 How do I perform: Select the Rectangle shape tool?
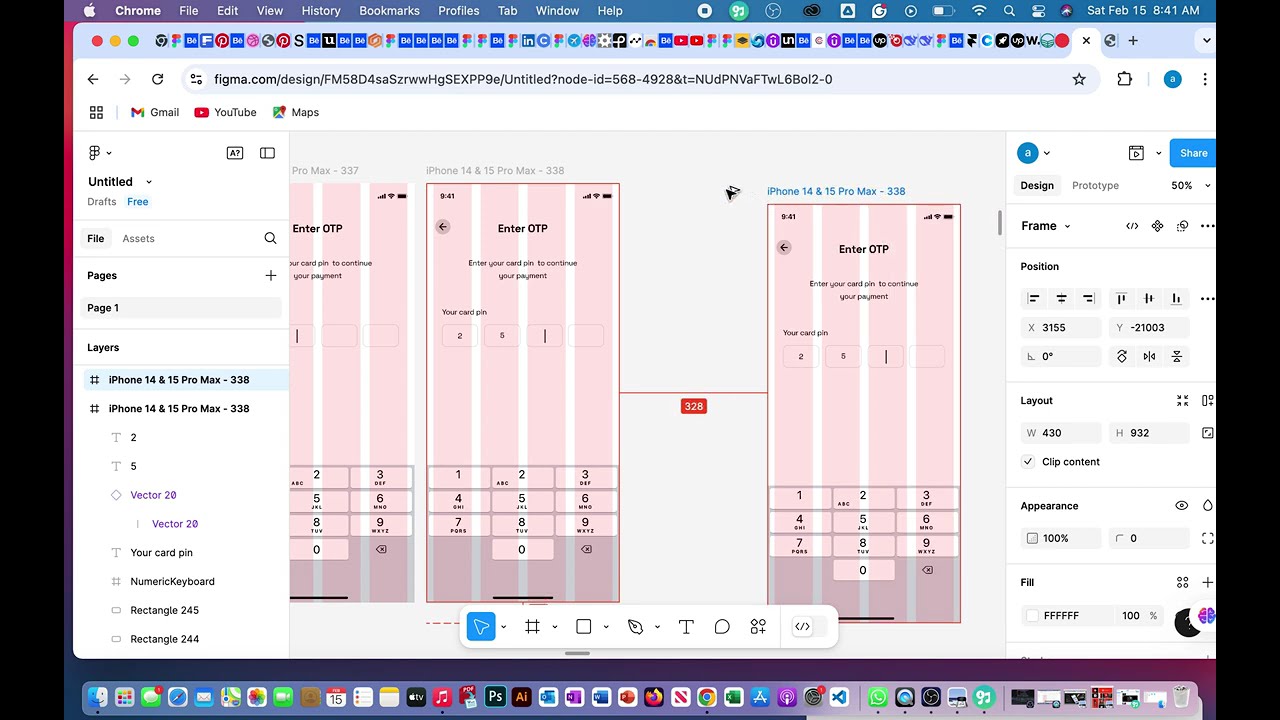pos(584,627)
